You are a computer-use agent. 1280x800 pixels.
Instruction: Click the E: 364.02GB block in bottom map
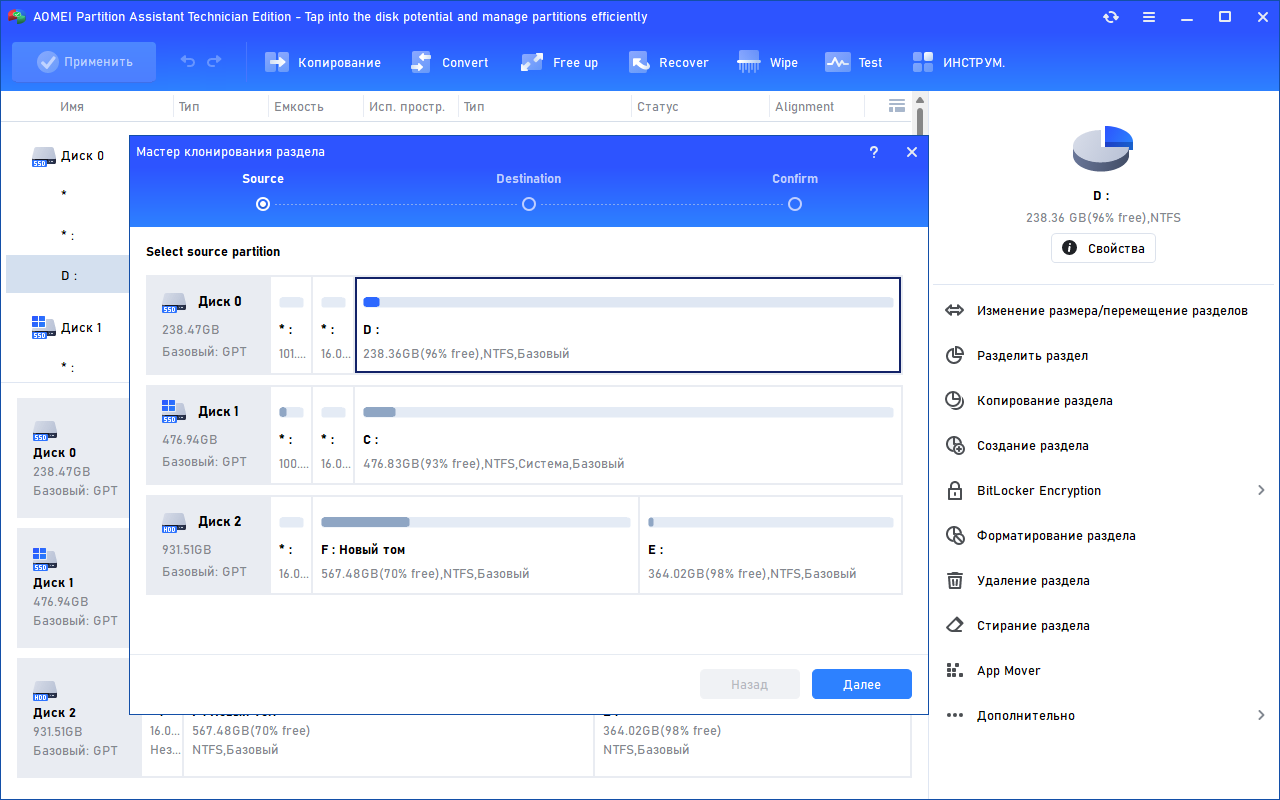pyautogui.click(x=753, y=745)
